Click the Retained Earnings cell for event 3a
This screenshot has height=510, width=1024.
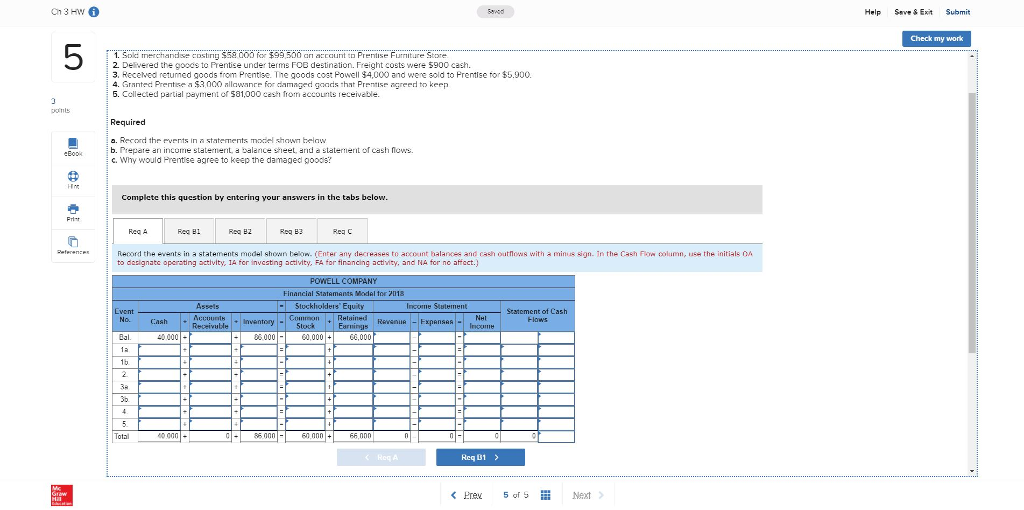[x=353, y=388]
